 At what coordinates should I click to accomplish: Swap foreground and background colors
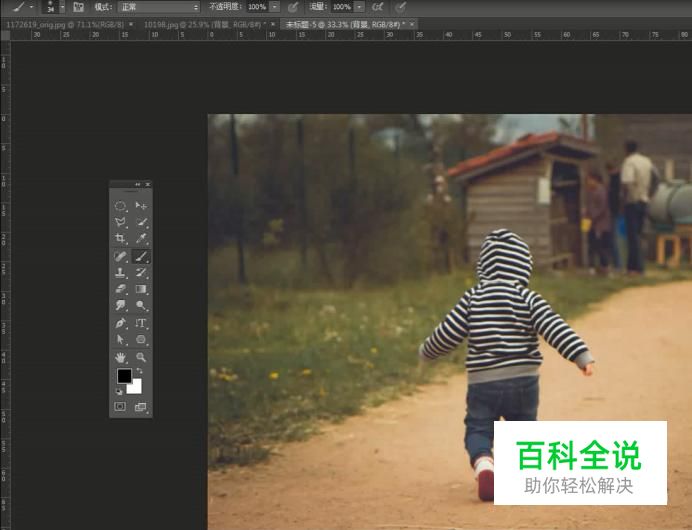(139, 372)
